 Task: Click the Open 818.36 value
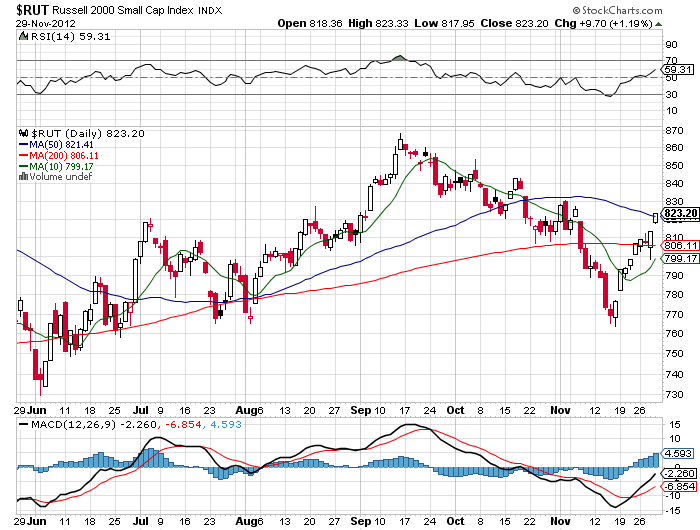pos(310,23)
